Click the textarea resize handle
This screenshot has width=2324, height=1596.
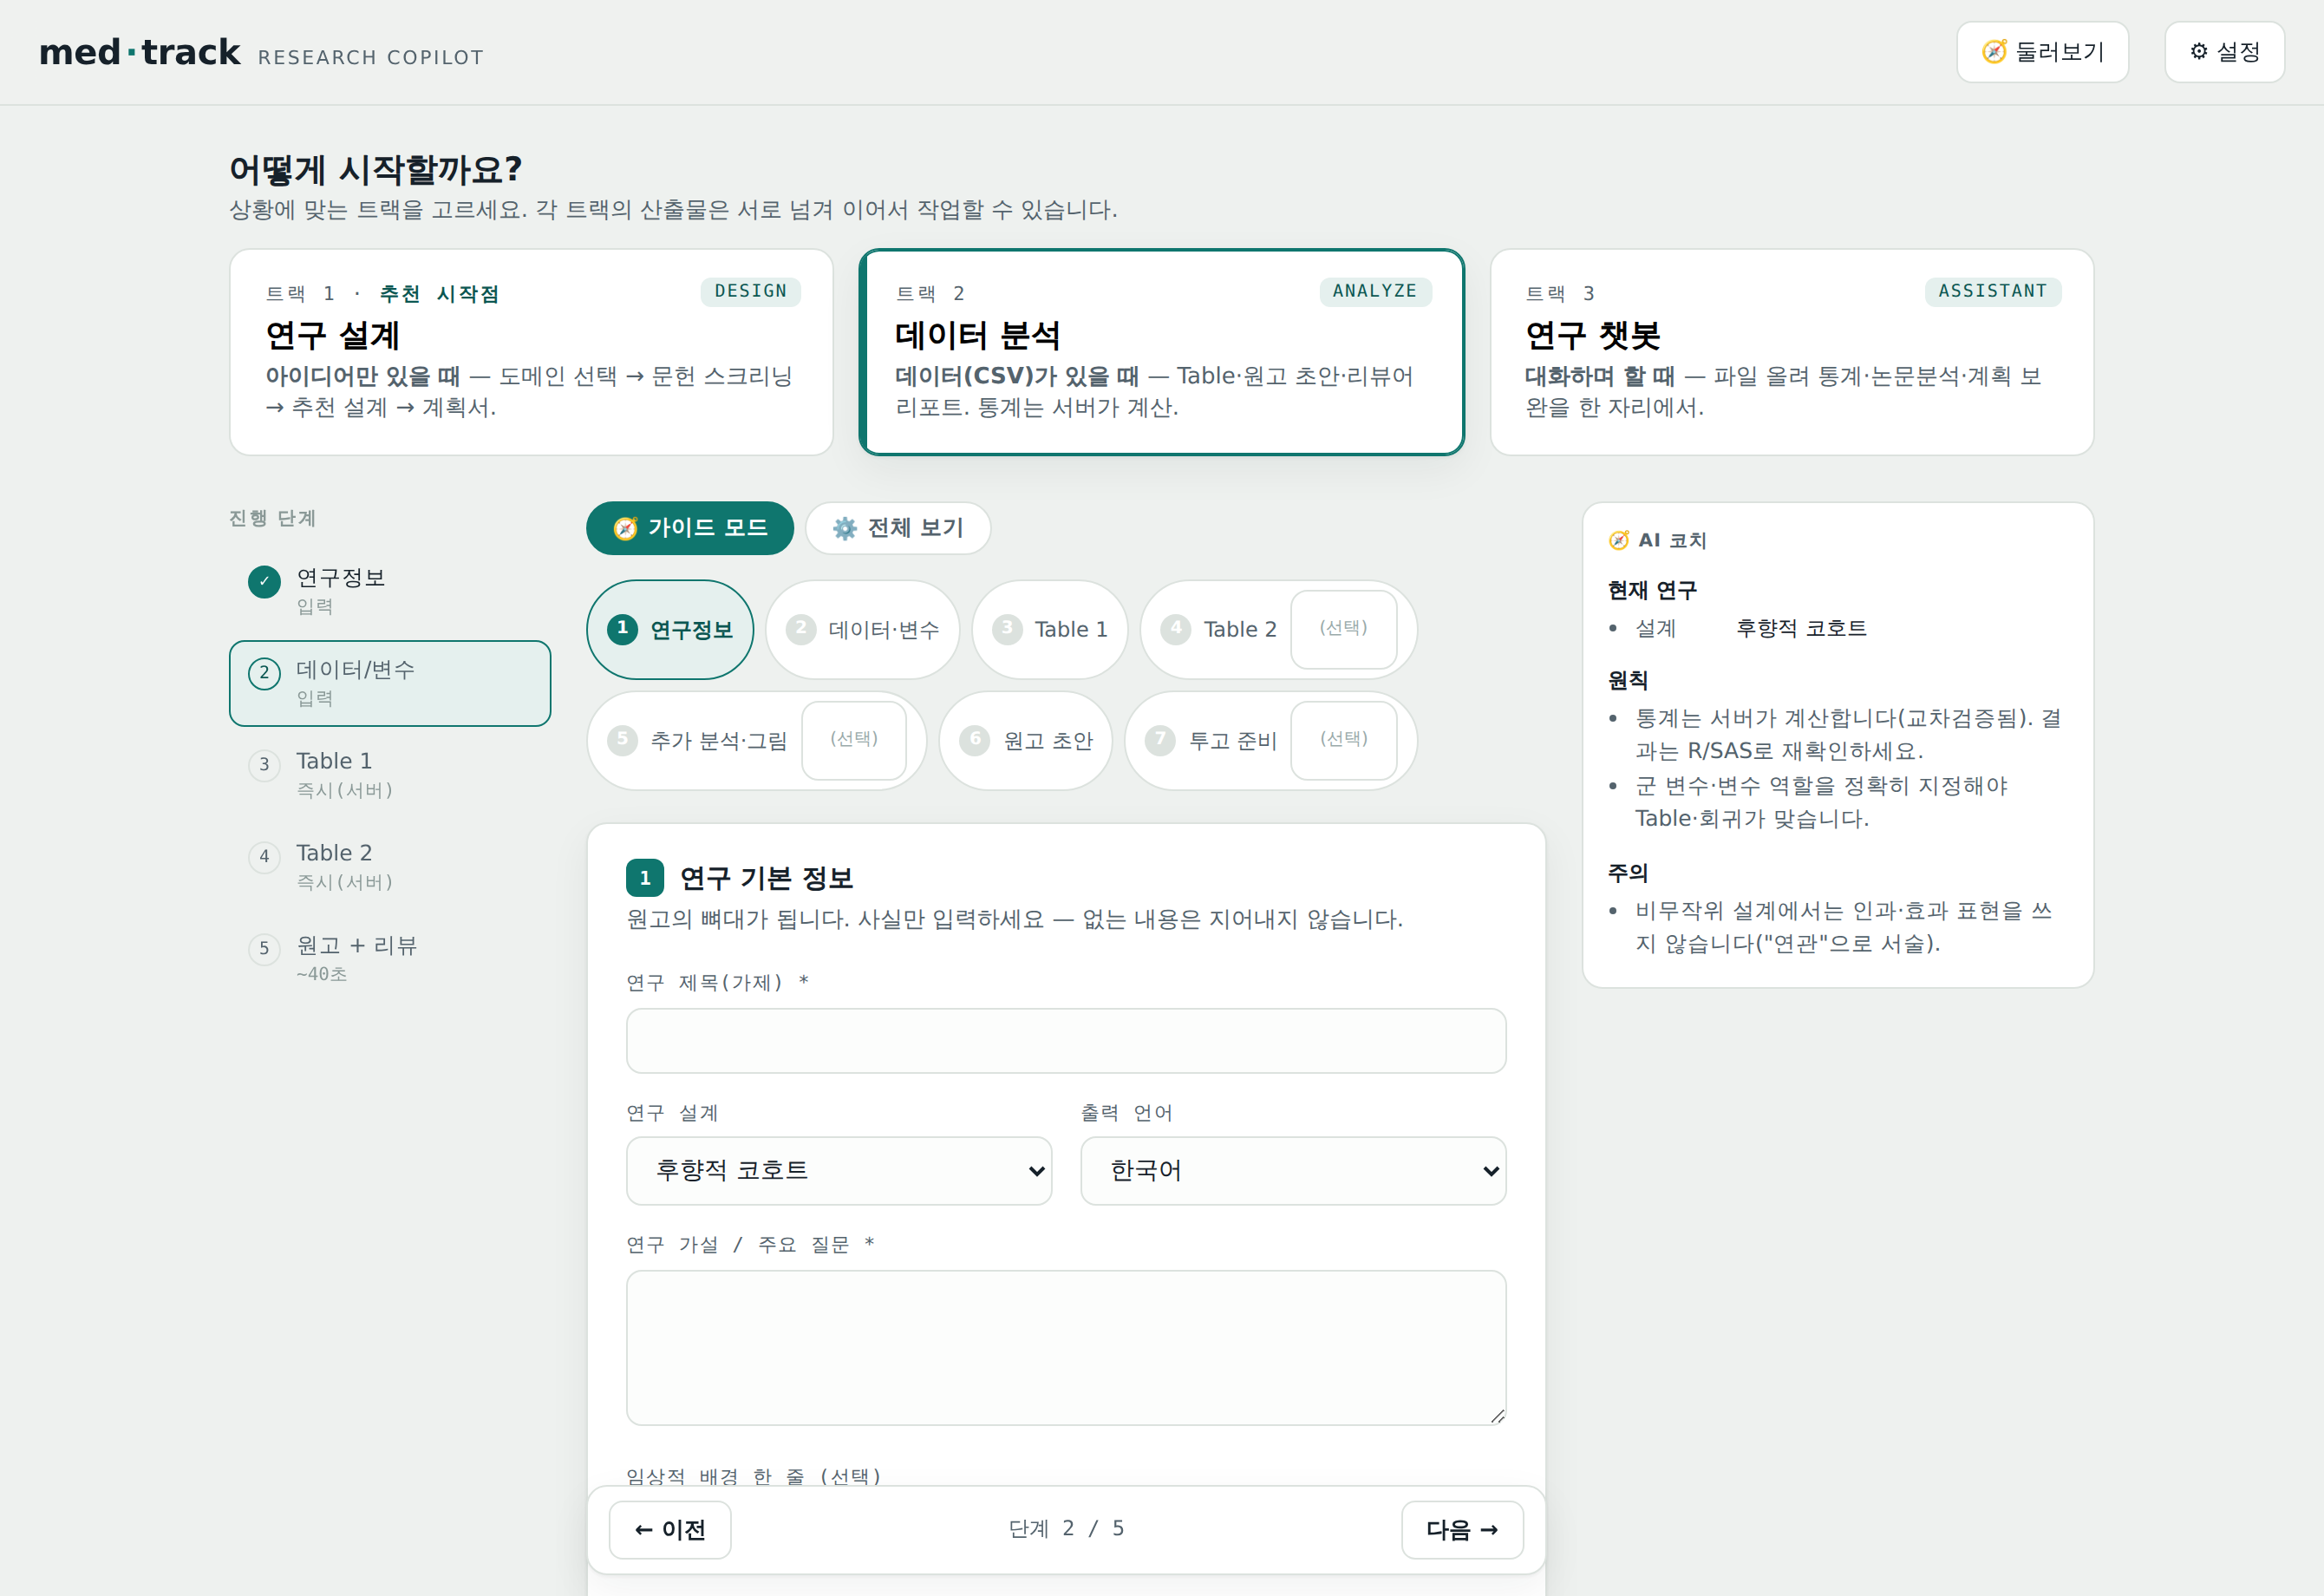[x=1497, y=1416]
